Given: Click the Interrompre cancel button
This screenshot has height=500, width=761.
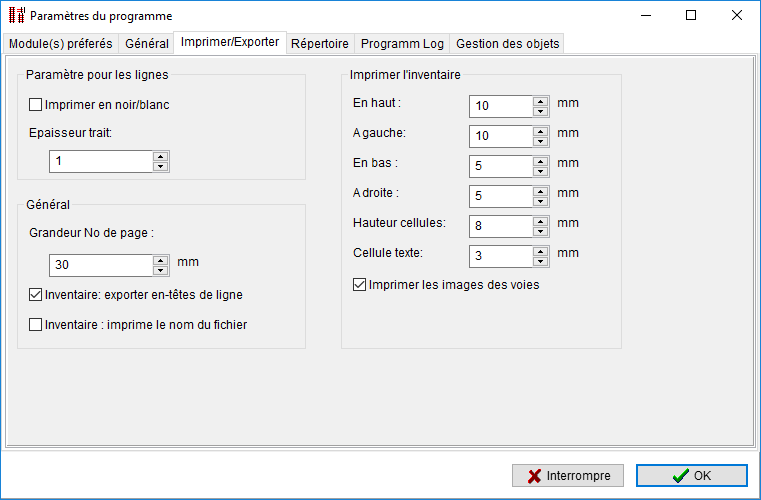Looking at the screenshot, I should (x=568, y=476).
